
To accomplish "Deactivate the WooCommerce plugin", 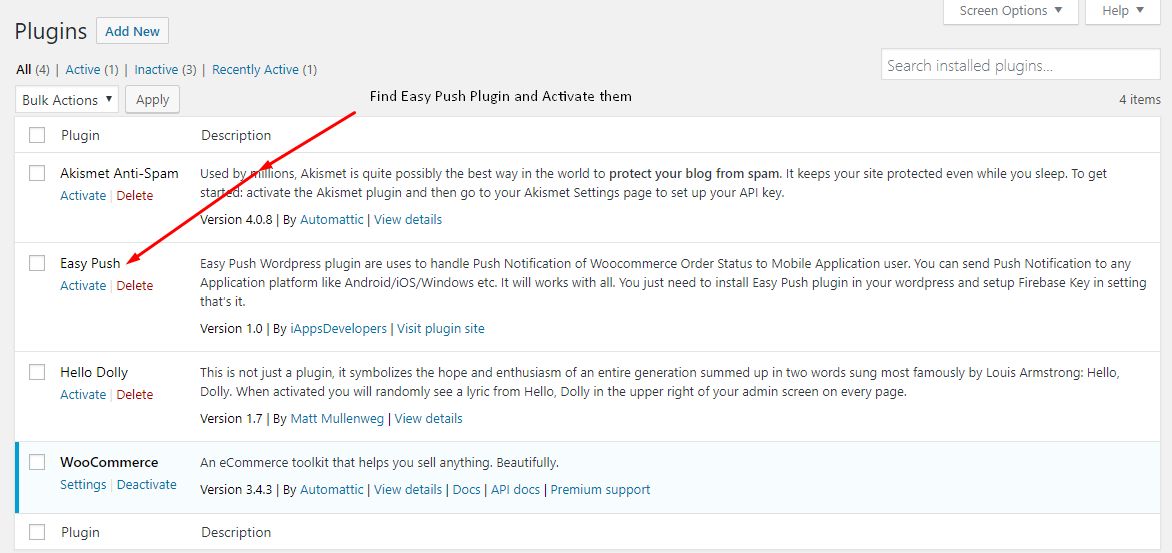I will click(x=146, y=484).
